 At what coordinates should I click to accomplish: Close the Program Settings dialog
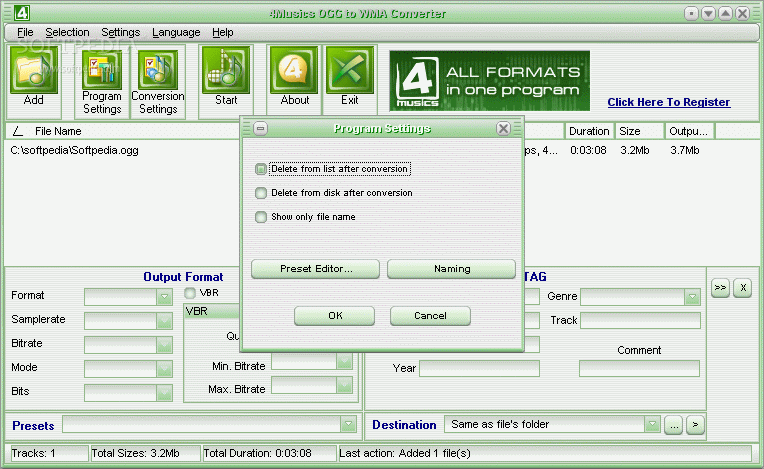pyautogui.click(x=503, y=129)
